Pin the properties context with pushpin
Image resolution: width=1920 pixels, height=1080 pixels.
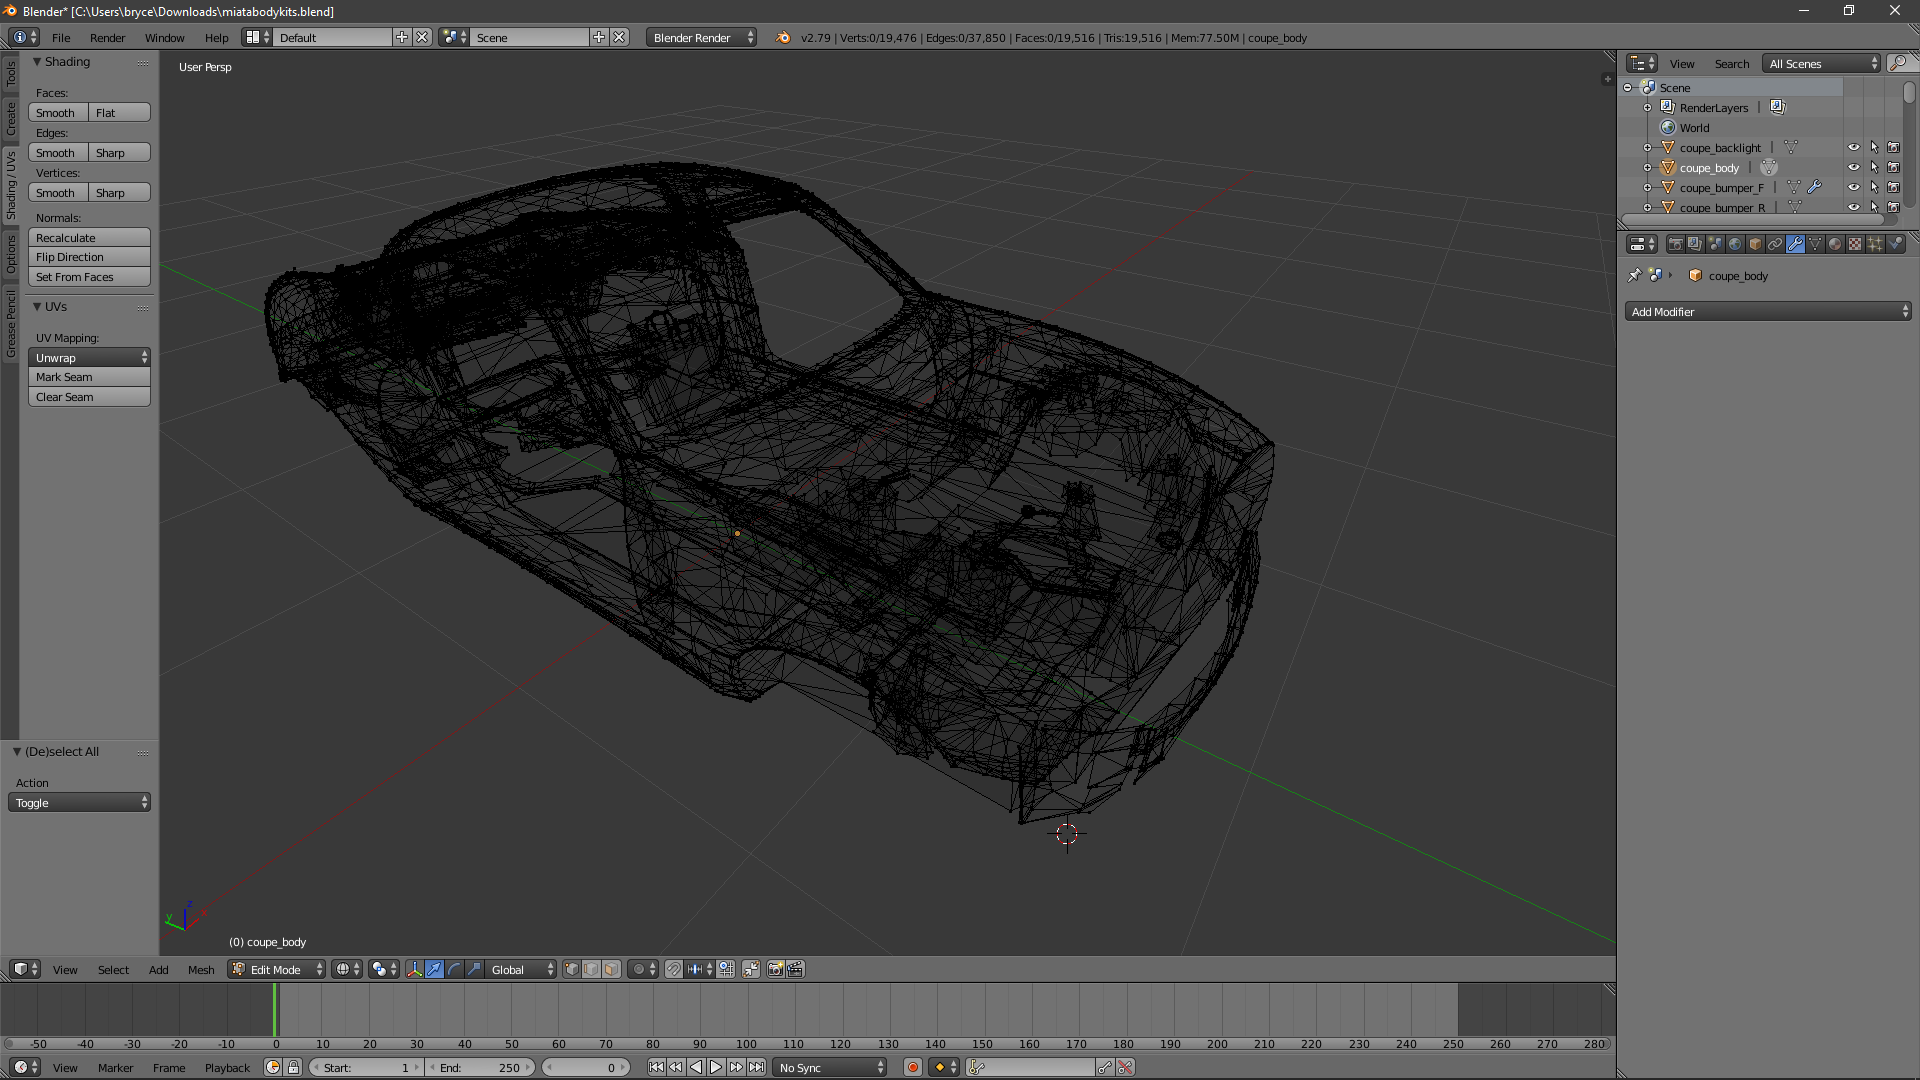pos(1634,275)
